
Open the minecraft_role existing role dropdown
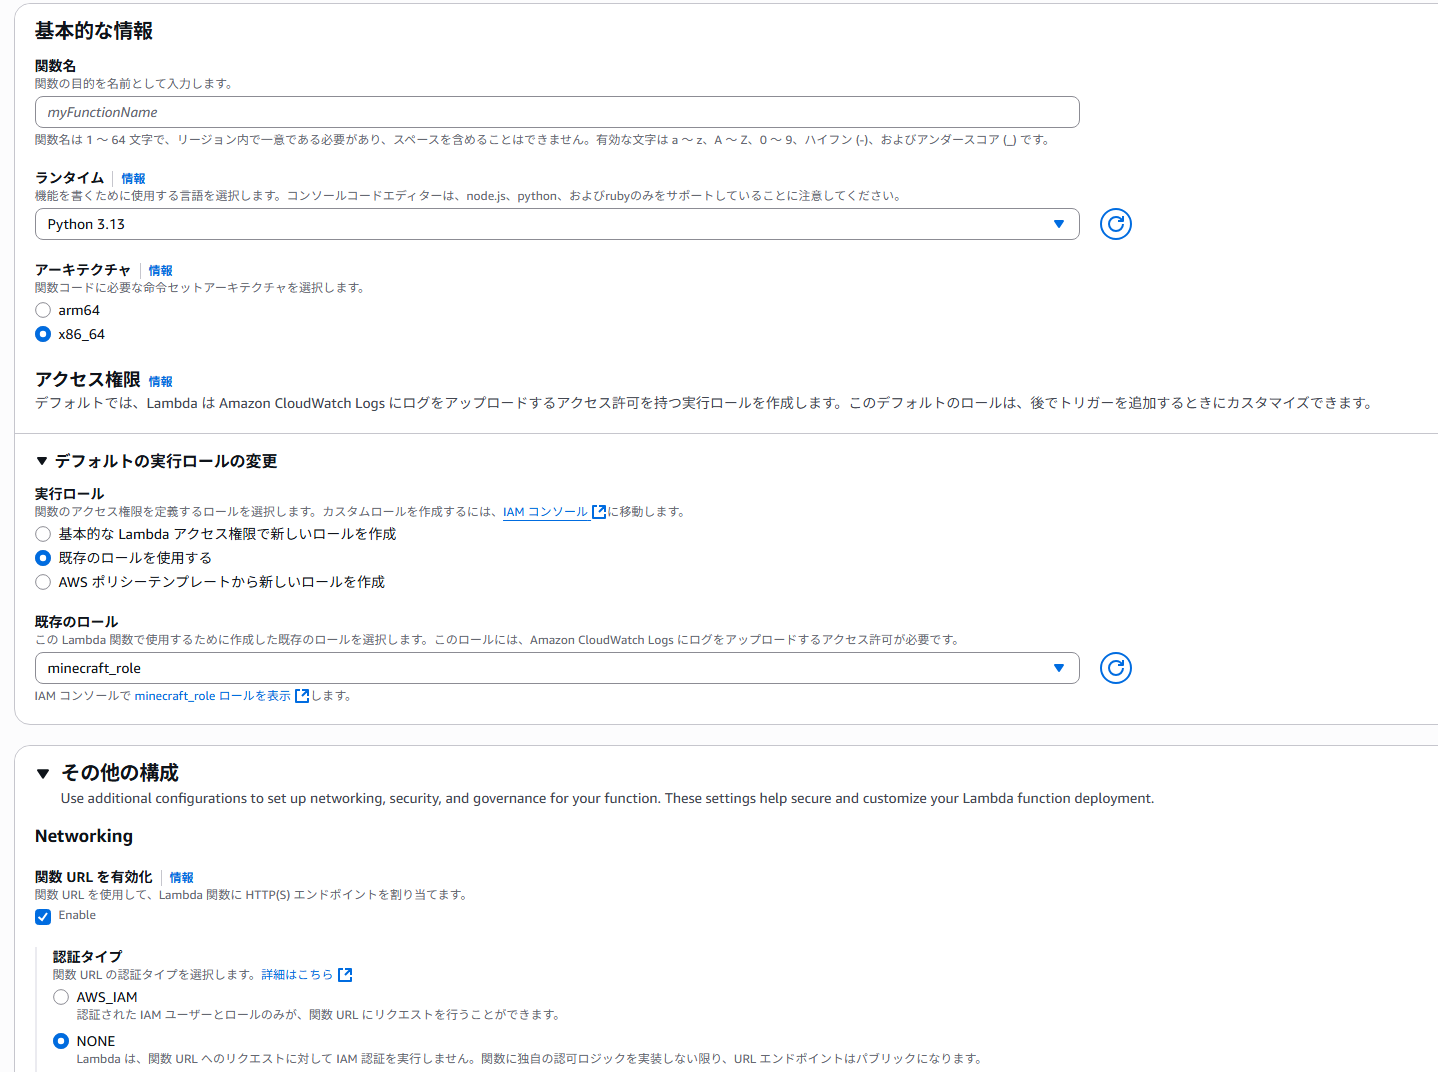(x=557, y=668)
